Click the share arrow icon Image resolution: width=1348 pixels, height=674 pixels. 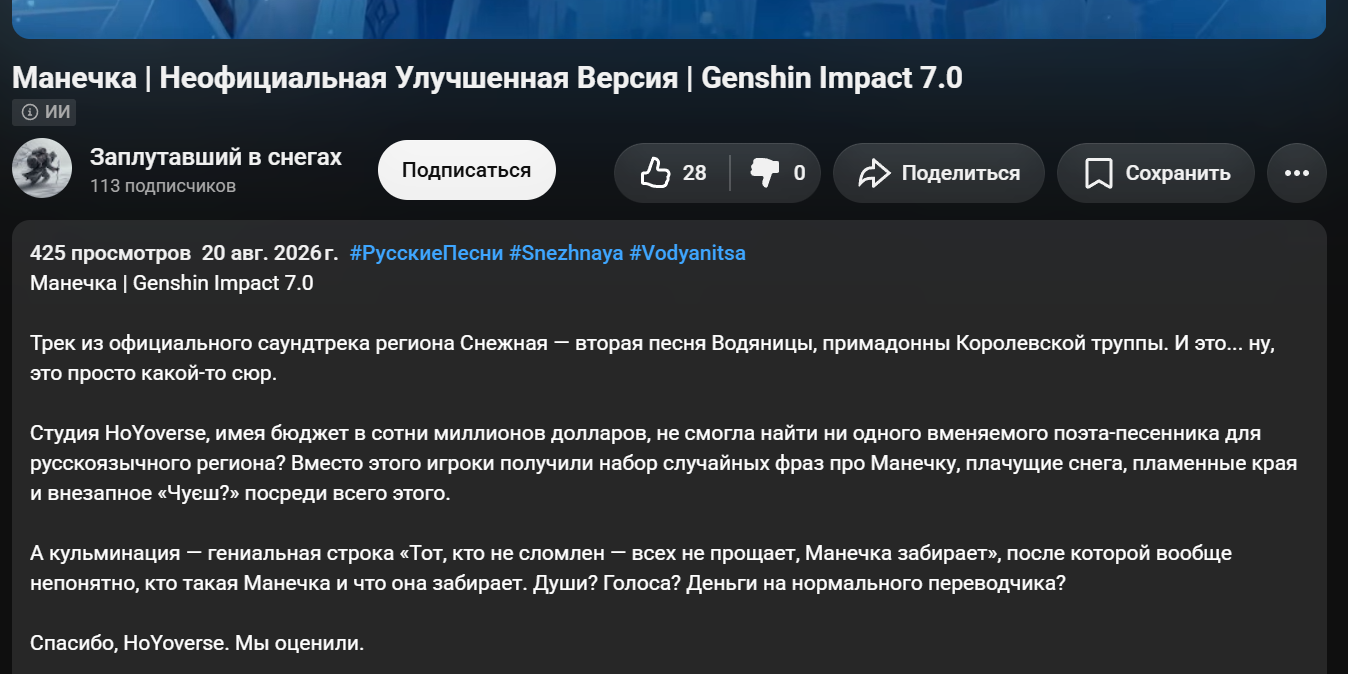(874, 173)
